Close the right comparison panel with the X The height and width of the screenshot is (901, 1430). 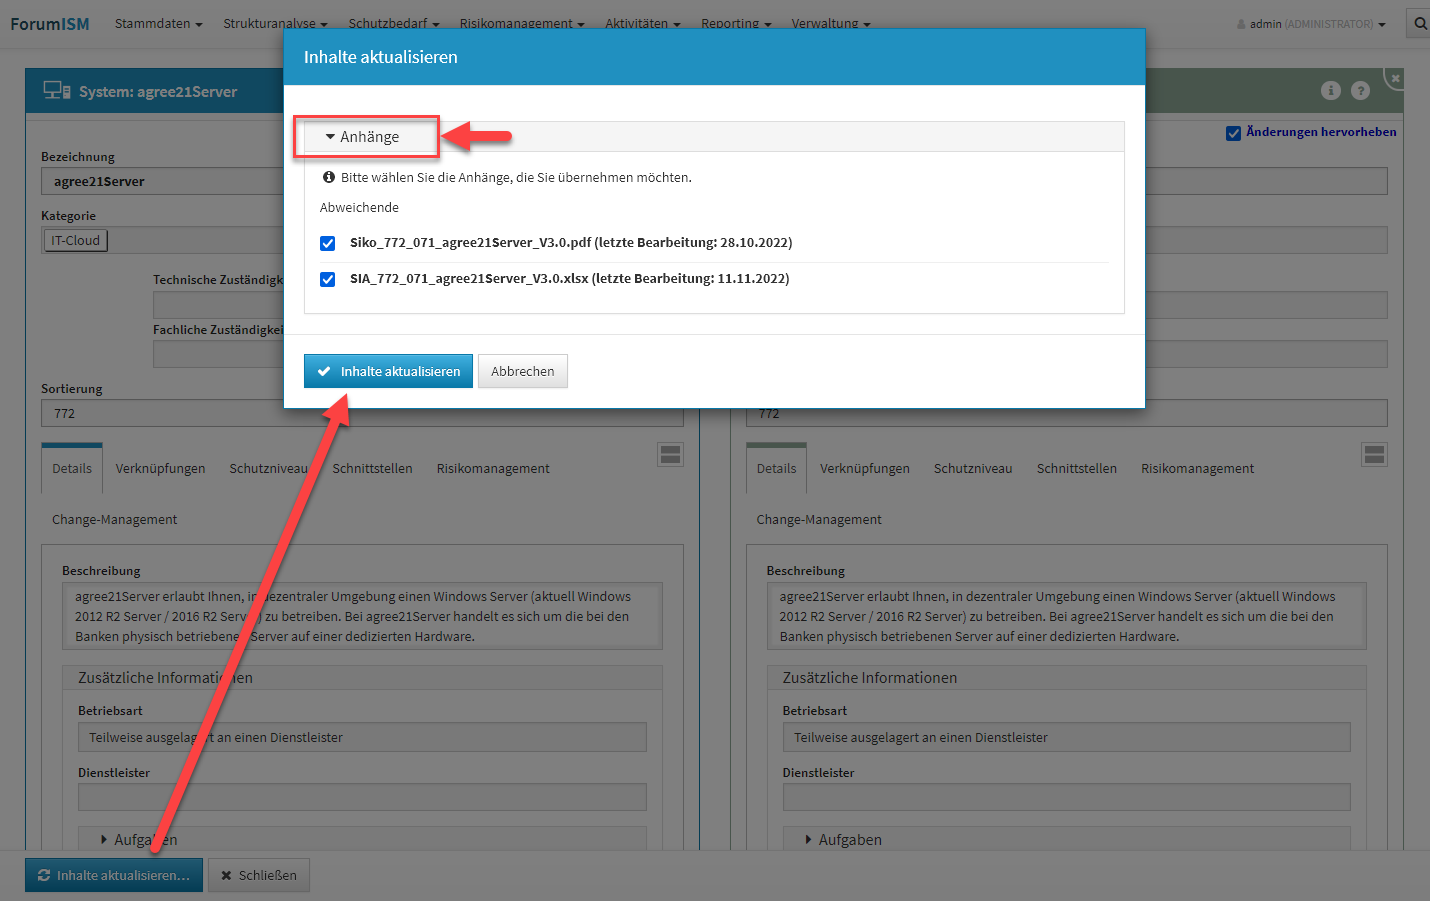pos(1395,78)
